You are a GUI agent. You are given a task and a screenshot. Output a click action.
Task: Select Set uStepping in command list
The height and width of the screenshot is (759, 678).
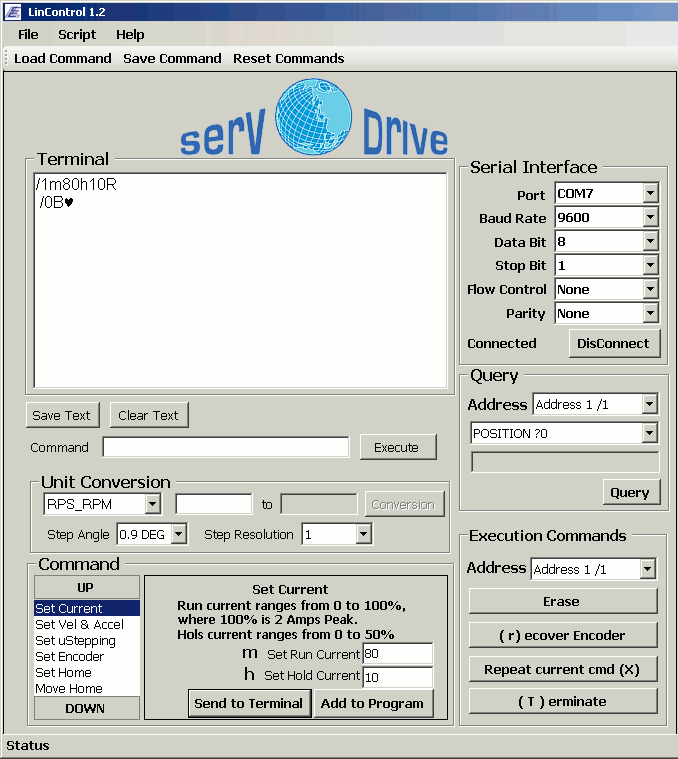87,640
